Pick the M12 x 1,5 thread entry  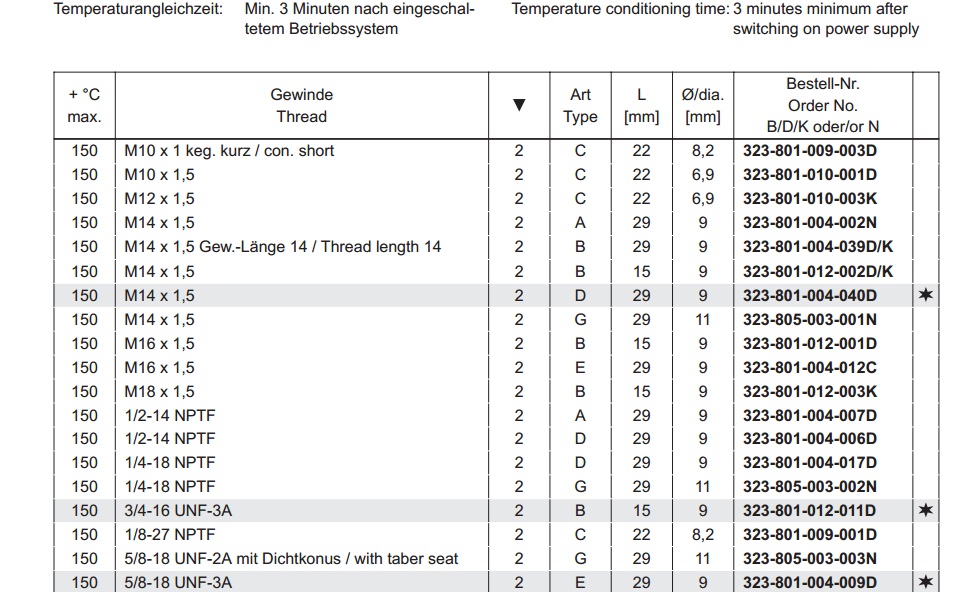tap(159, 199)
